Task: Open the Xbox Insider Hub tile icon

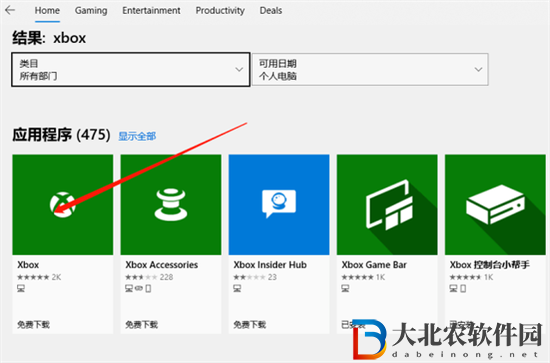Action: (x=279, y=204)
